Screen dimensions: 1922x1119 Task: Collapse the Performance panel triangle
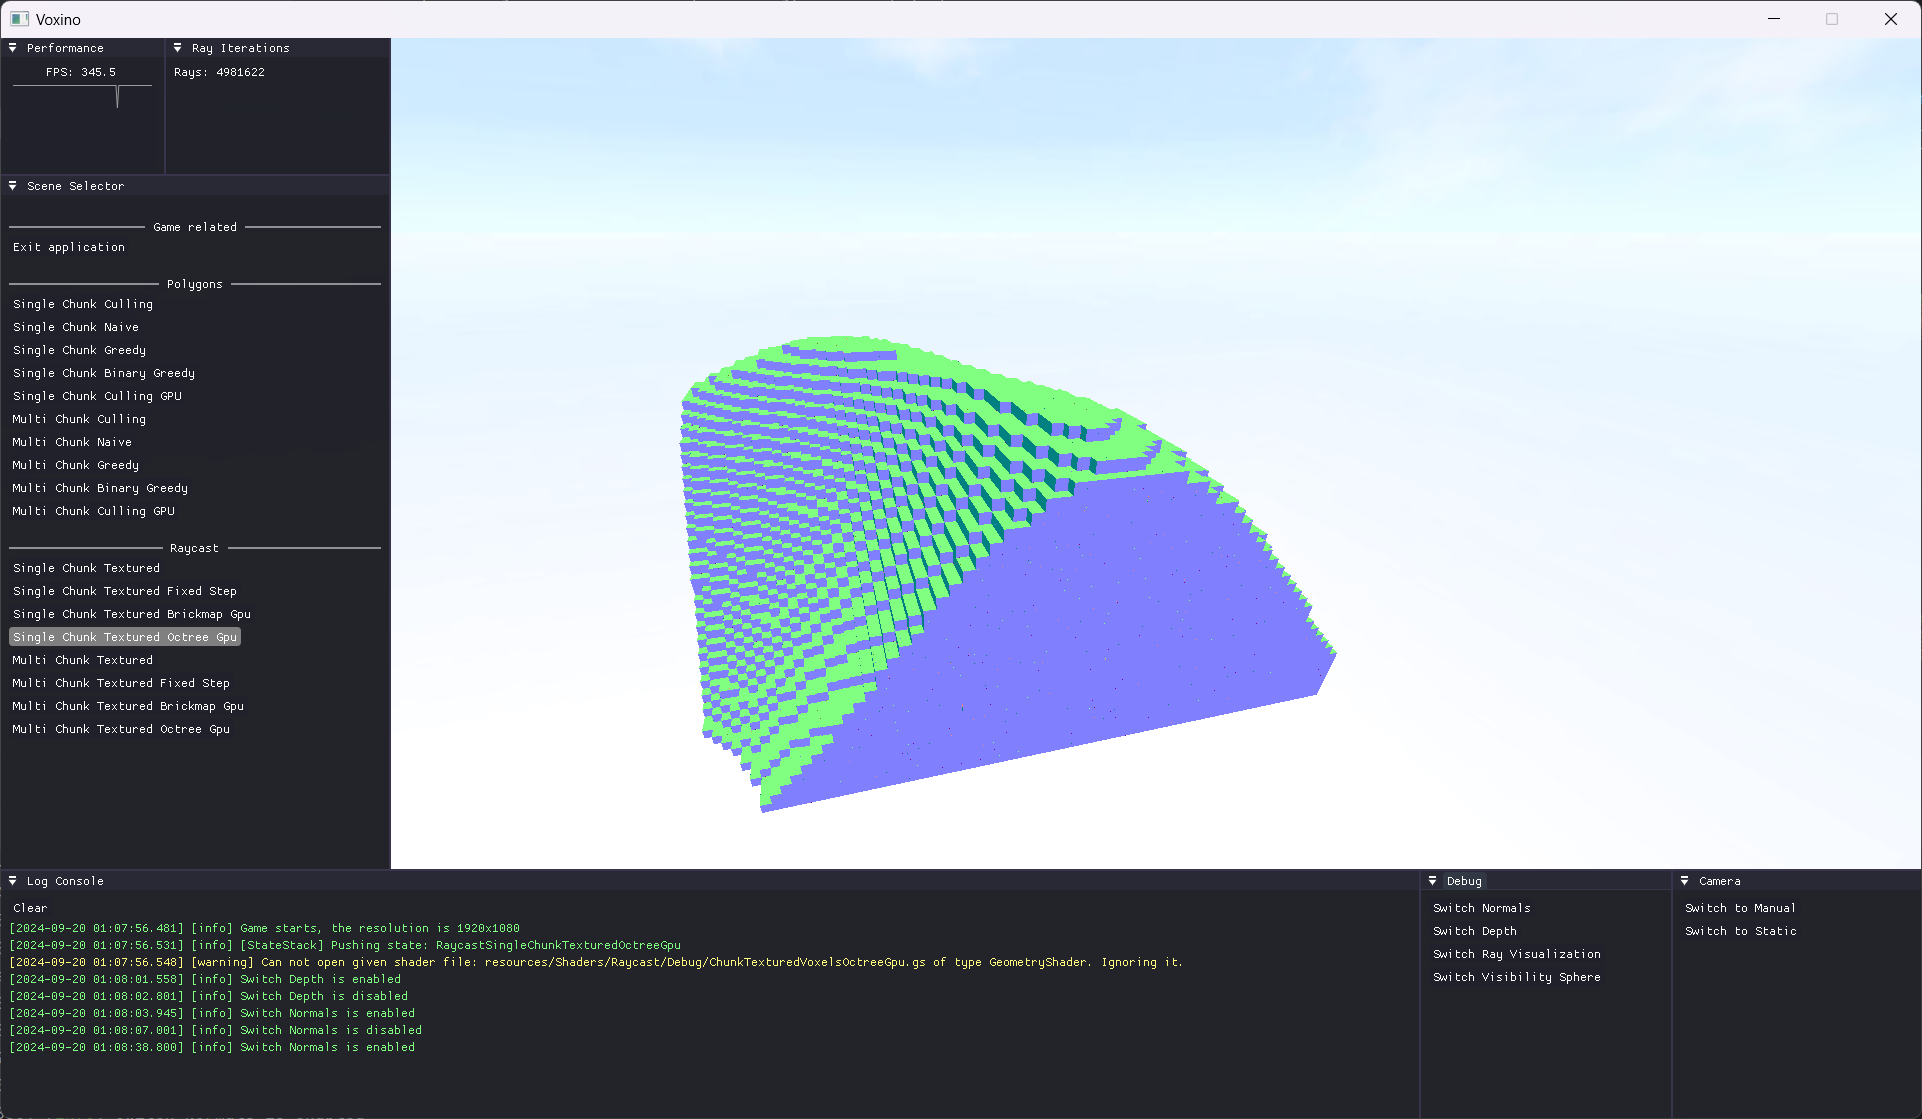pyautogui.click(x=13, y=48)
